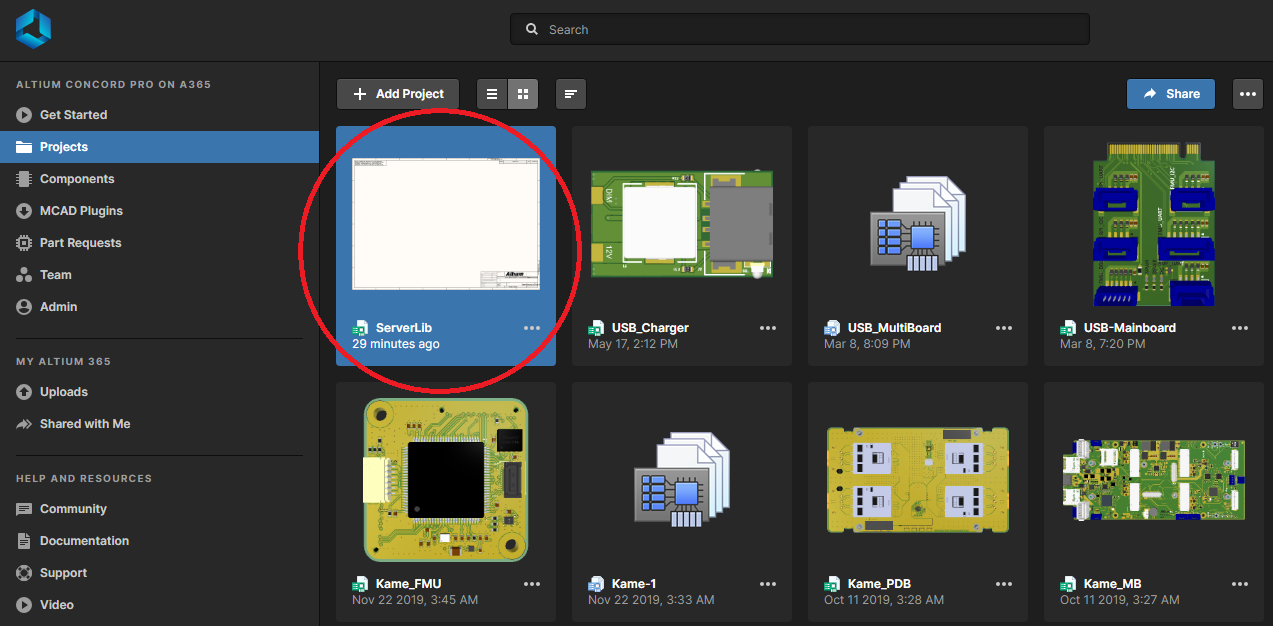
Task: Click the Community chat icon
Action: (24, 509)
